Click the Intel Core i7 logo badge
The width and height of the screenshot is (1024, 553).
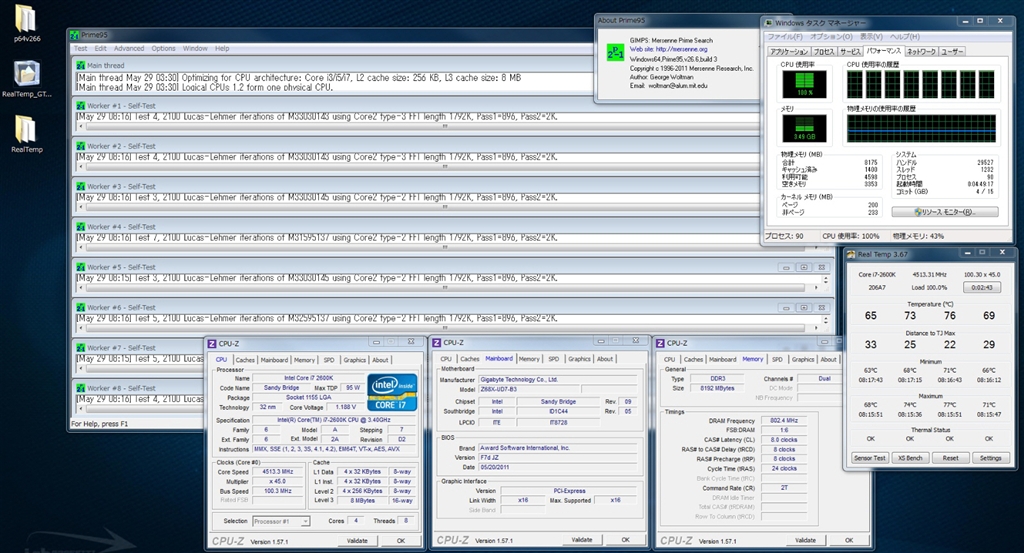click(393, 392)
